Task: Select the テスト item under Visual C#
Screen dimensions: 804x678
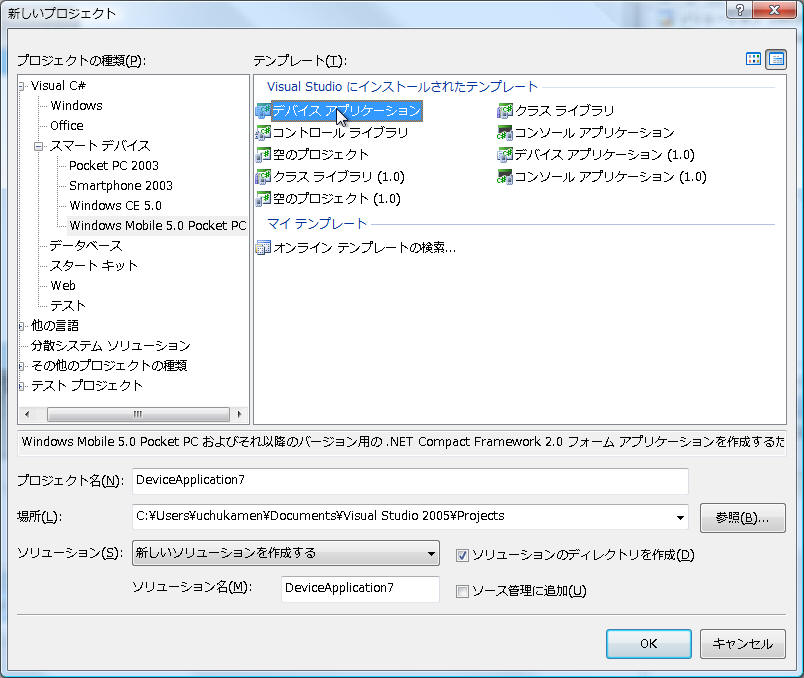Action: [x=68, y=306]
